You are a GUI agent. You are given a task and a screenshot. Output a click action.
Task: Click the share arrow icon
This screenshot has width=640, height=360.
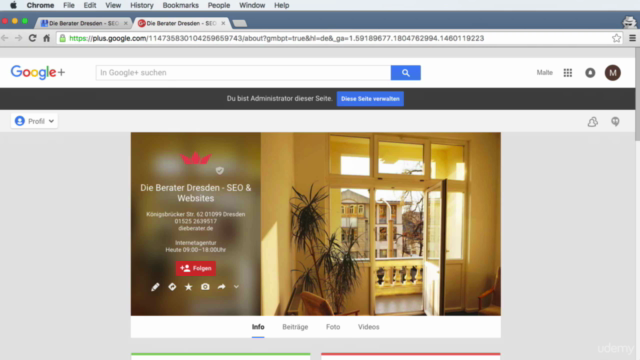coord(221,287)
